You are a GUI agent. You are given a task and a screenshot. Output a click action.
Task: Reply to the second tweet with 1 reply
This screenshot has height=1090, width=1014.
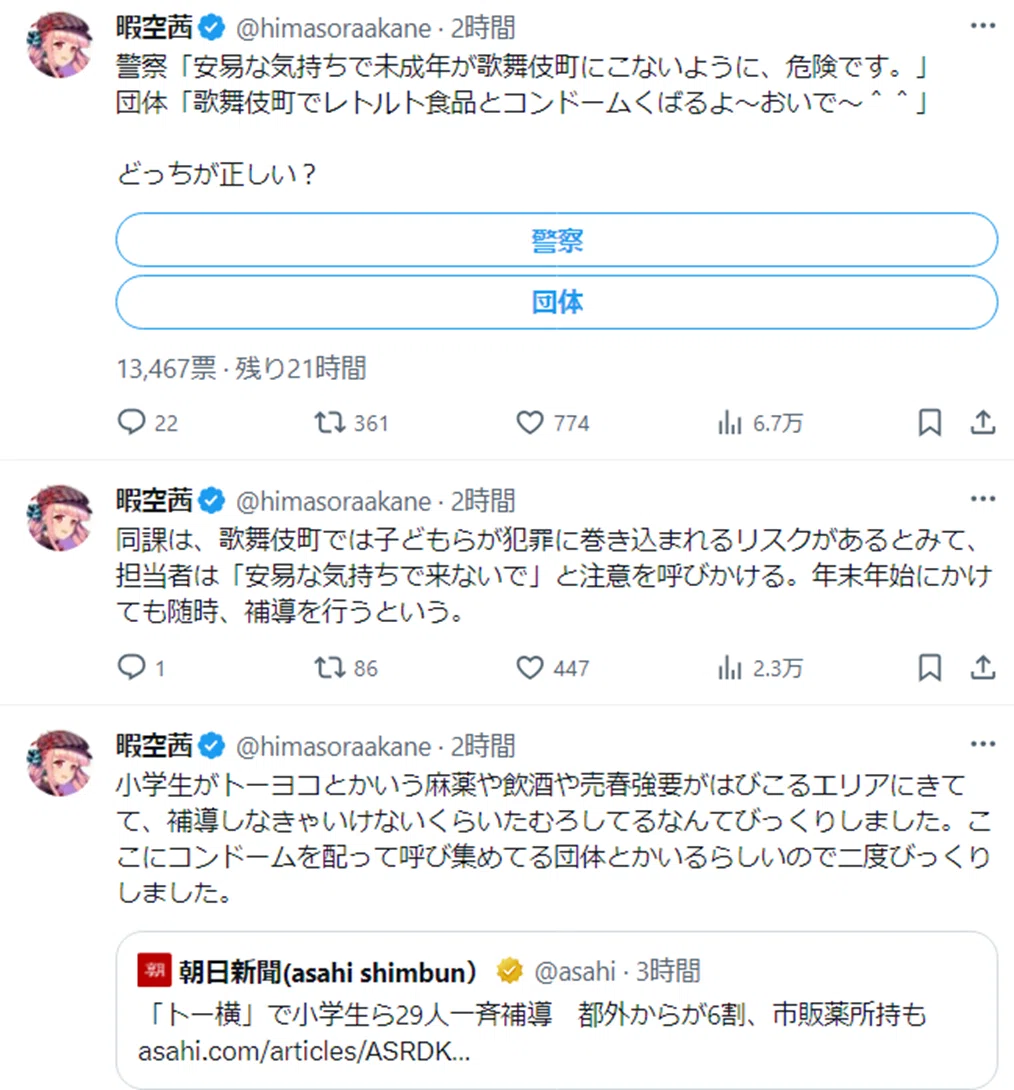(141, 667)
